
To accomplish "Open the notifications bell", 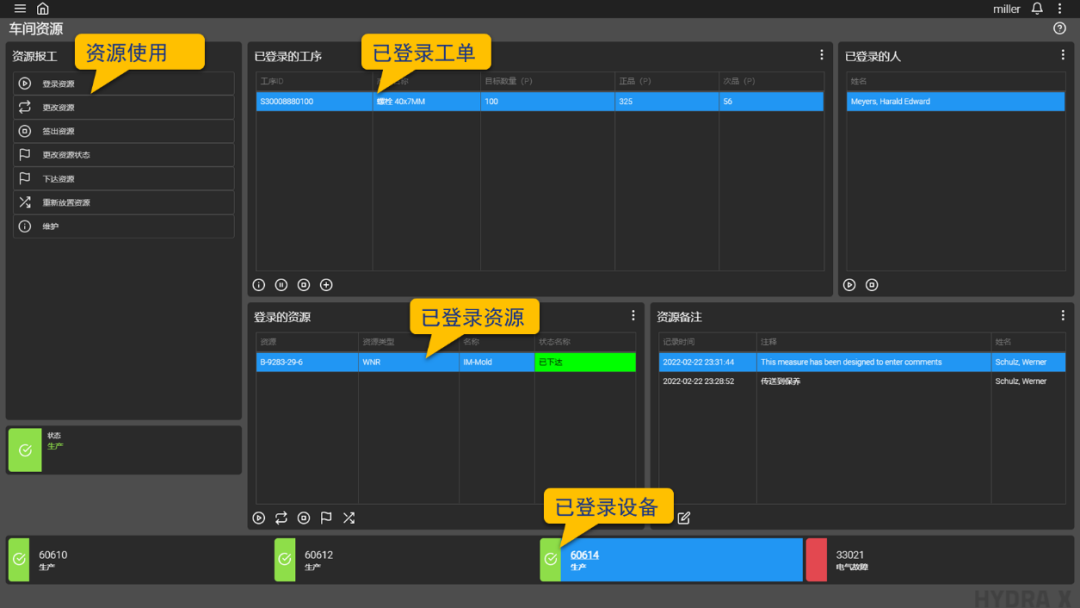I will click(1037, 8).
